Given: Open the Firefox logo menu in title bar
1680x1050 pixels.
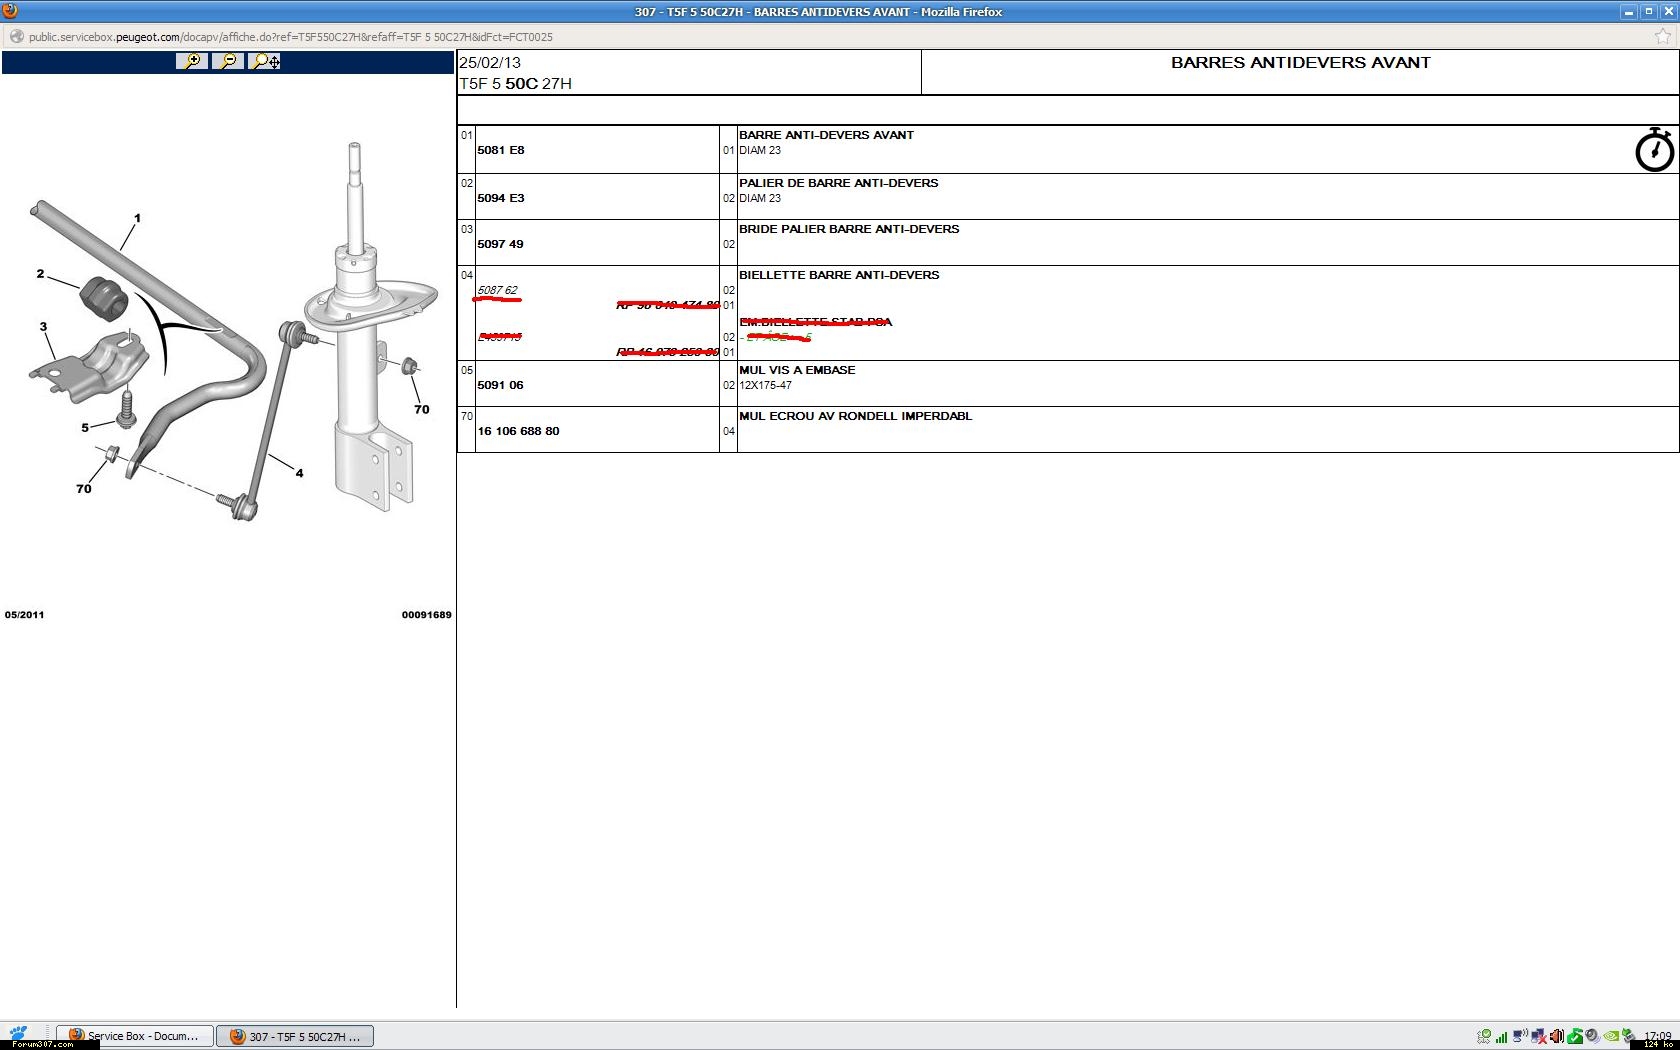Looking at the screenshot, I should tap(10, 11).
